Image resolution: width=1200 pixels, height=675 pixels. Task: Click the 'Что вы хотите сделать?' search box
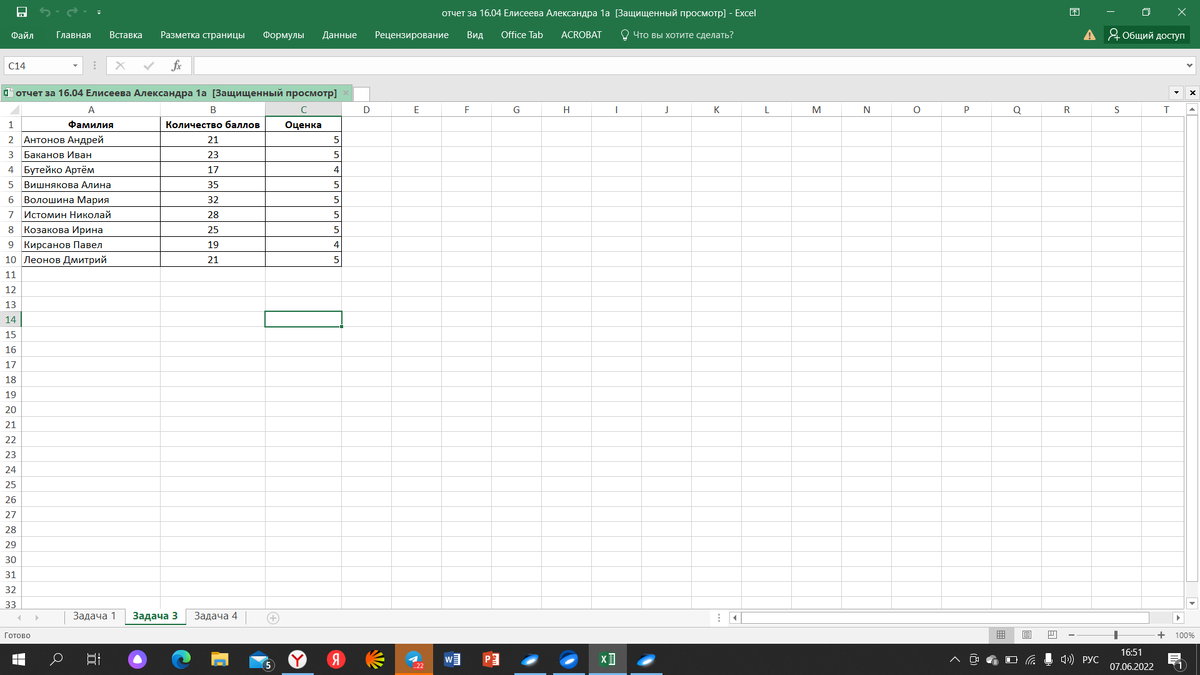tap(677, 35)
